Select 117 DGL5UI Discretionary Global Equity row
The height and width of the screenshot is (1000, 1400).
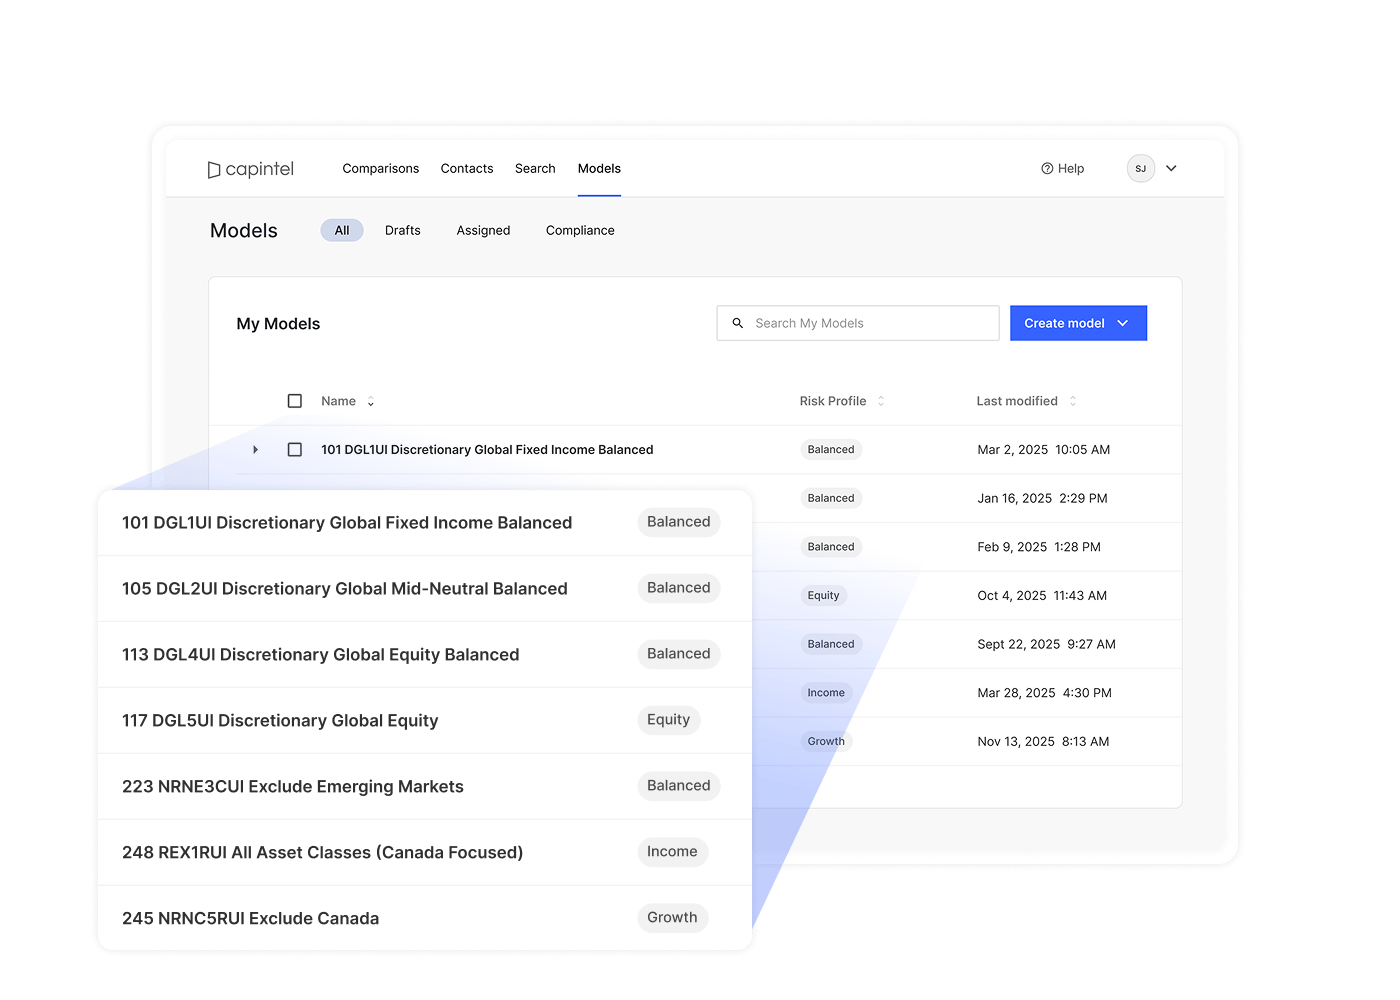pyautogui.click(x=280, y=721)
